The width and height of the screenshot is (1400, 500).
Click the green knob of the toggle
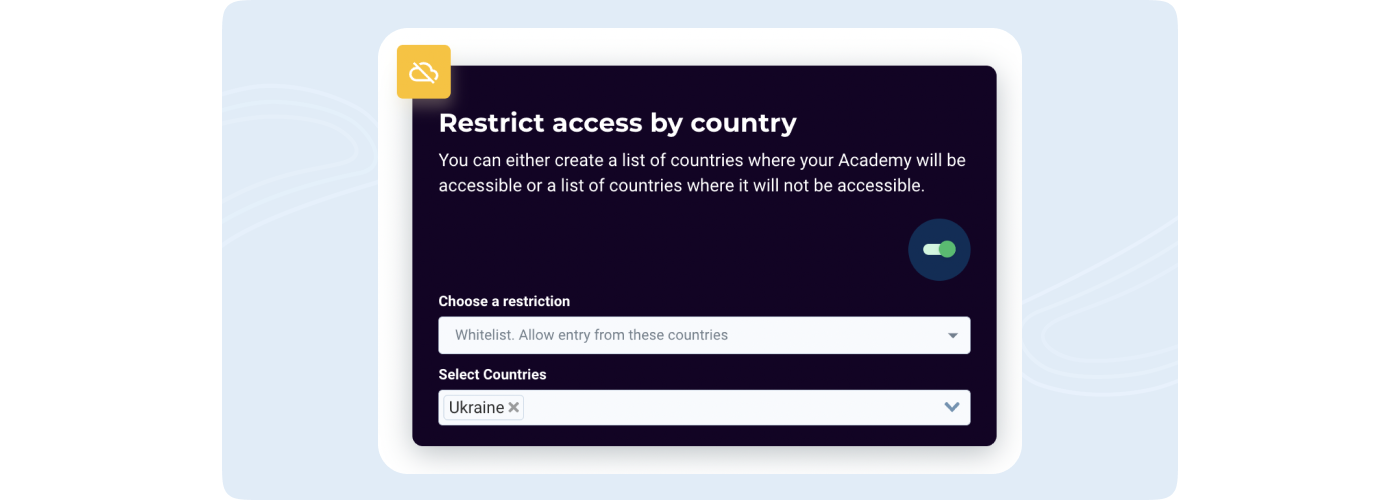pos(947,249)
